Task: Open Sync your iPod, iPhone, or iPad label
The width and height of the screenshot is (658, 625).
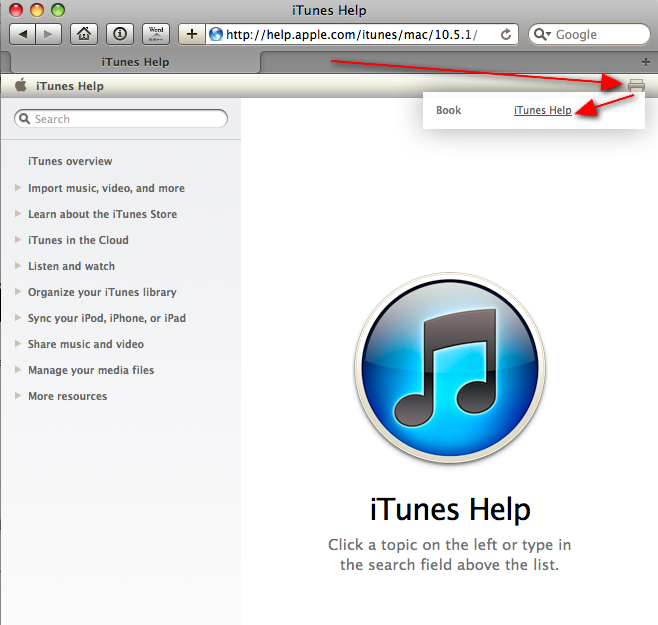Action: click(107, 318)
